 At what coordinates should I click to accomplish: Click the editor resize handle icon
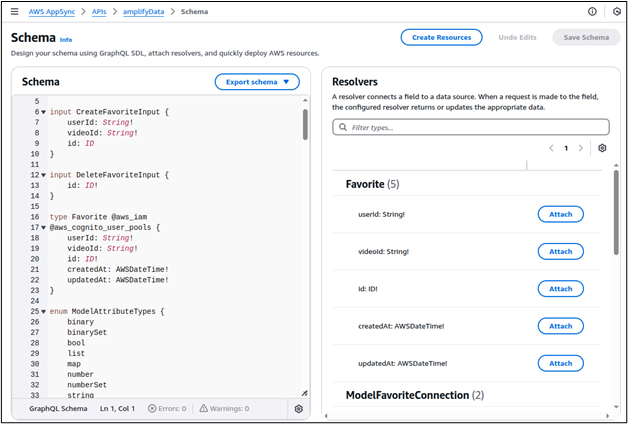[x=304, y=394]
